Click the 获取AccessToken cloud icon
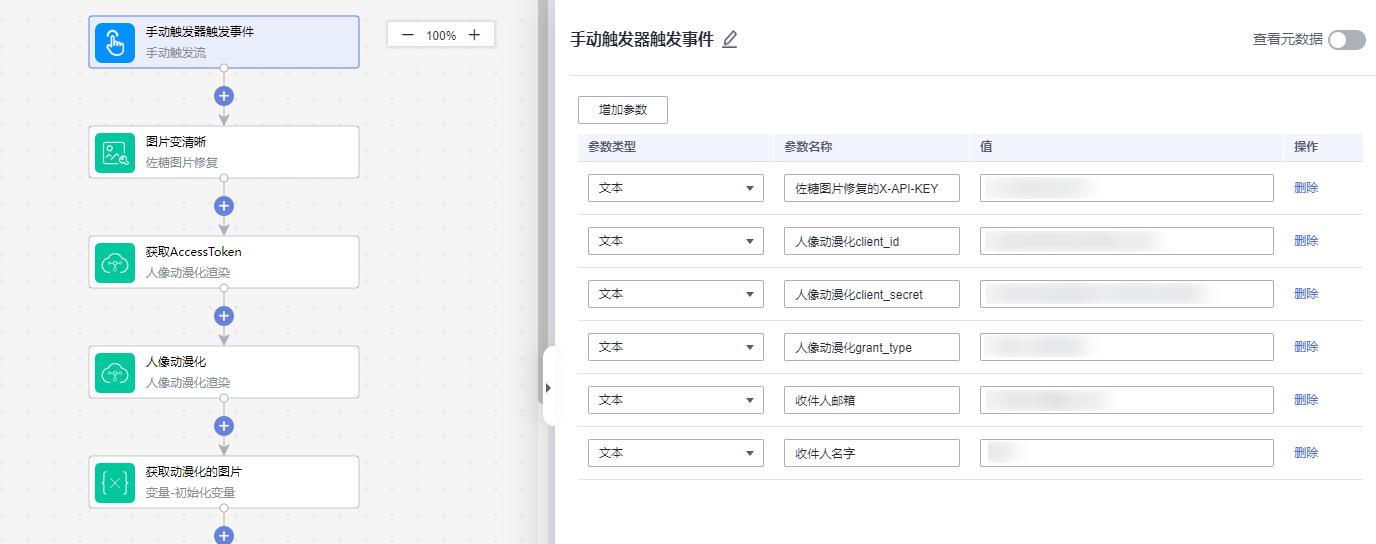Screen dimensions: 1376x544 click(115, 262)
